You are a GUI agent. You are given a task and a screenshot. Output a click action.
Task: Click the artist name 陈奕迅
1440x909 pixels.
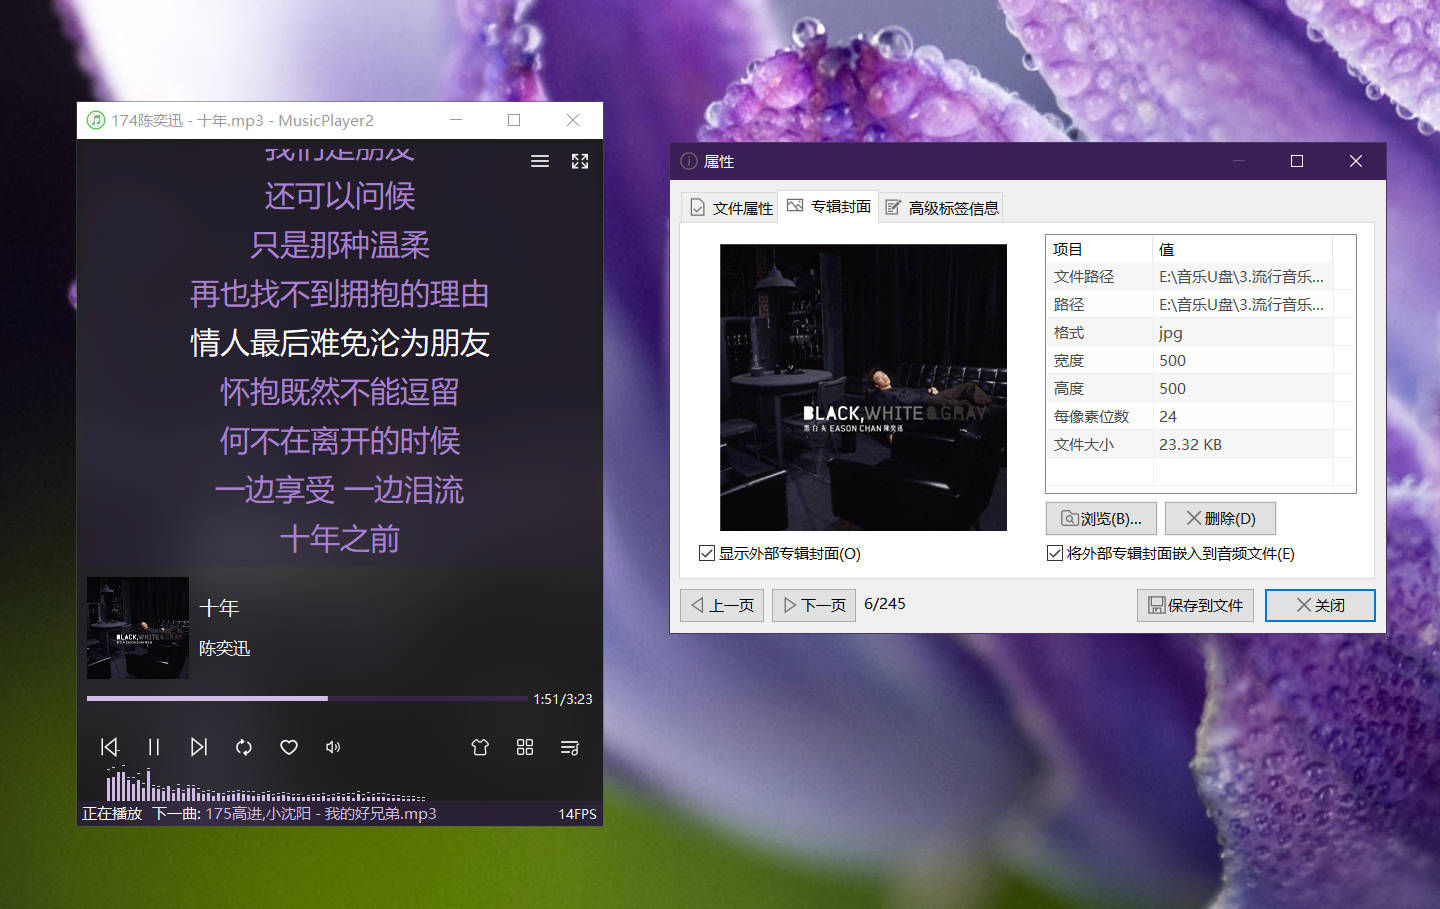click(225, 648)
